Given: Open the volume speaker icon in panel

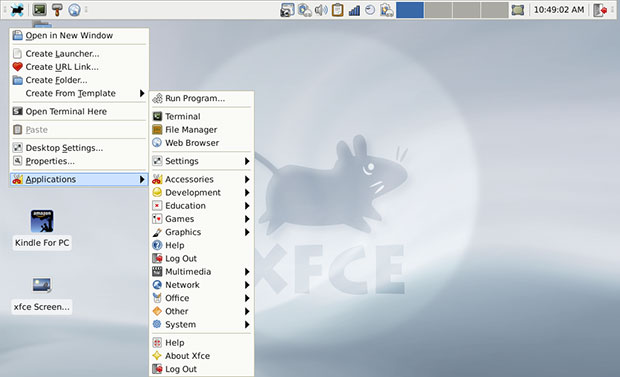Looking at the screenshot, I should click(x=321, y=10).
